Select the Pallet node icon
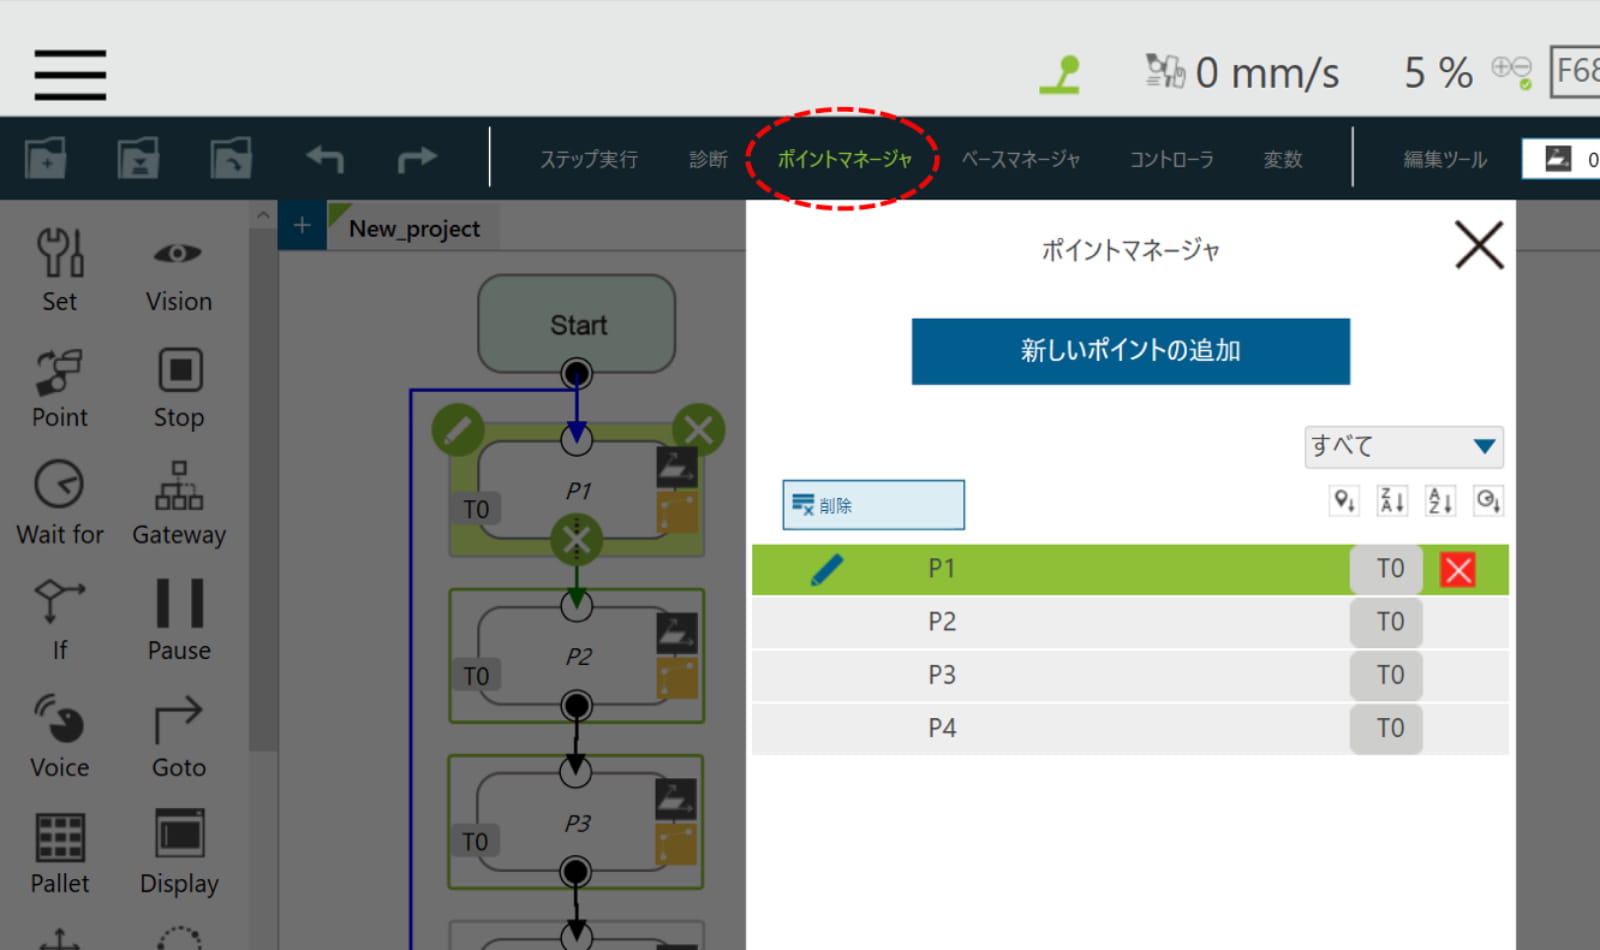Viewport: 1600px width, 950px height. (x=60, y=837)
